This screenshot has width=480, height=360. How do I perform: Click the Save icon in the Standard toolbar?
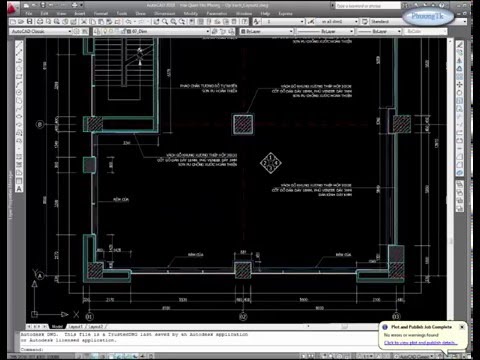(x=30, y=22)
